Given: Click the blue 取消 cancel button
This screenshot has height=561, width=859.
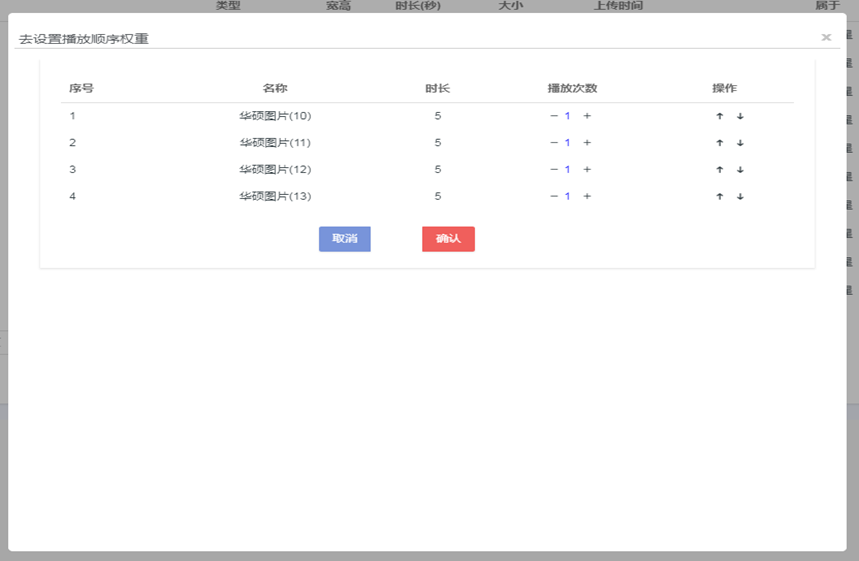Looking at the screenshot, I should click(x=345, y=239).
